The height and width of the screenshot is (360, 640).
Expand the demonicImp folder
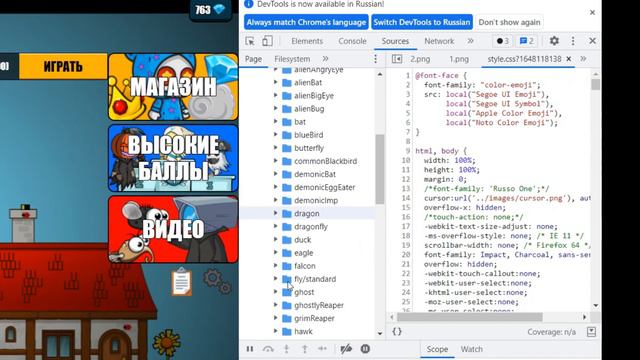pos(276,200)
